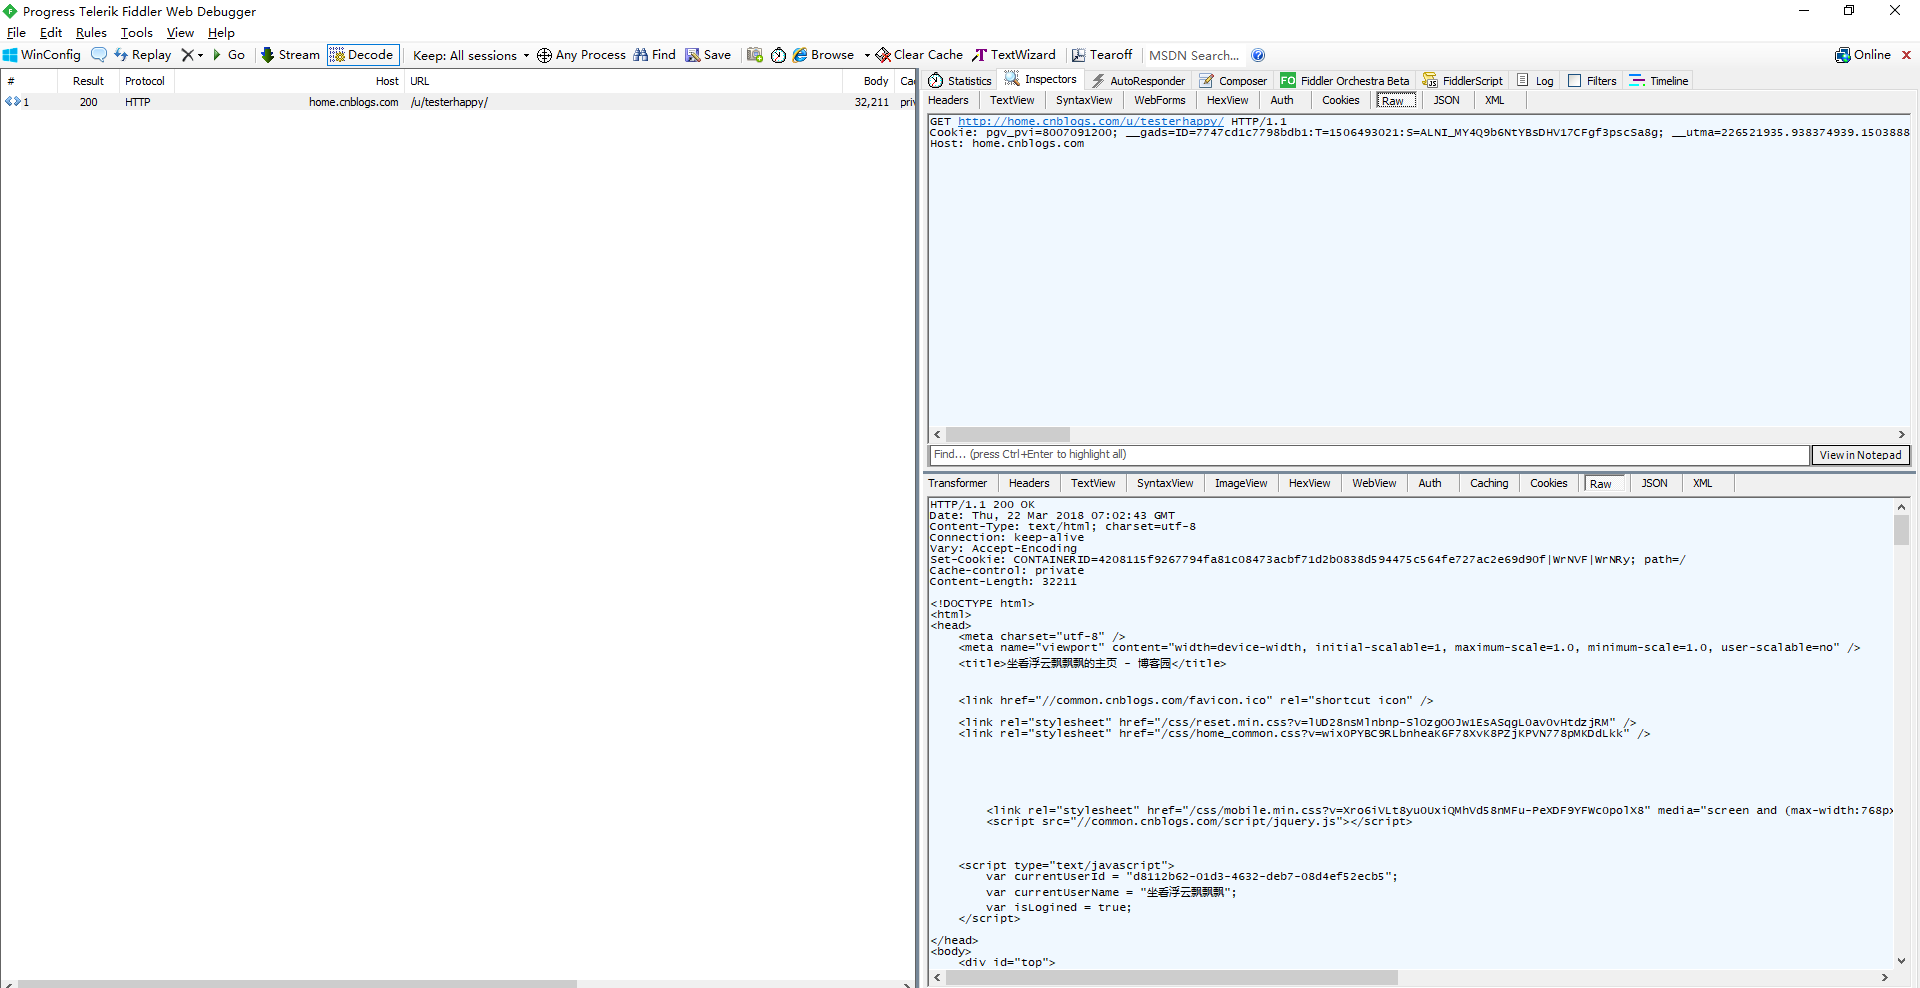Image resolution: width=1920 pixels, height=988 pixels.
Task: Open the AutoResponder tab
Action: click(x=1138, y=81)
